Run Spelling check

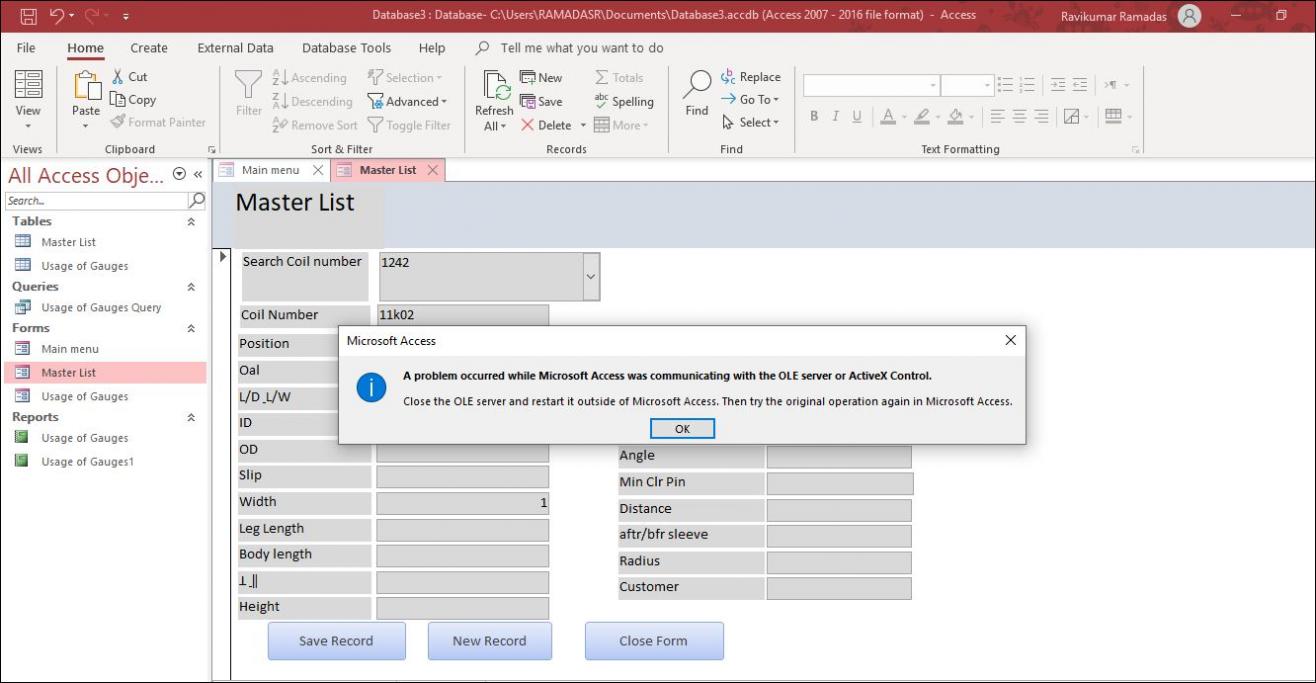[x=623, y=102]
